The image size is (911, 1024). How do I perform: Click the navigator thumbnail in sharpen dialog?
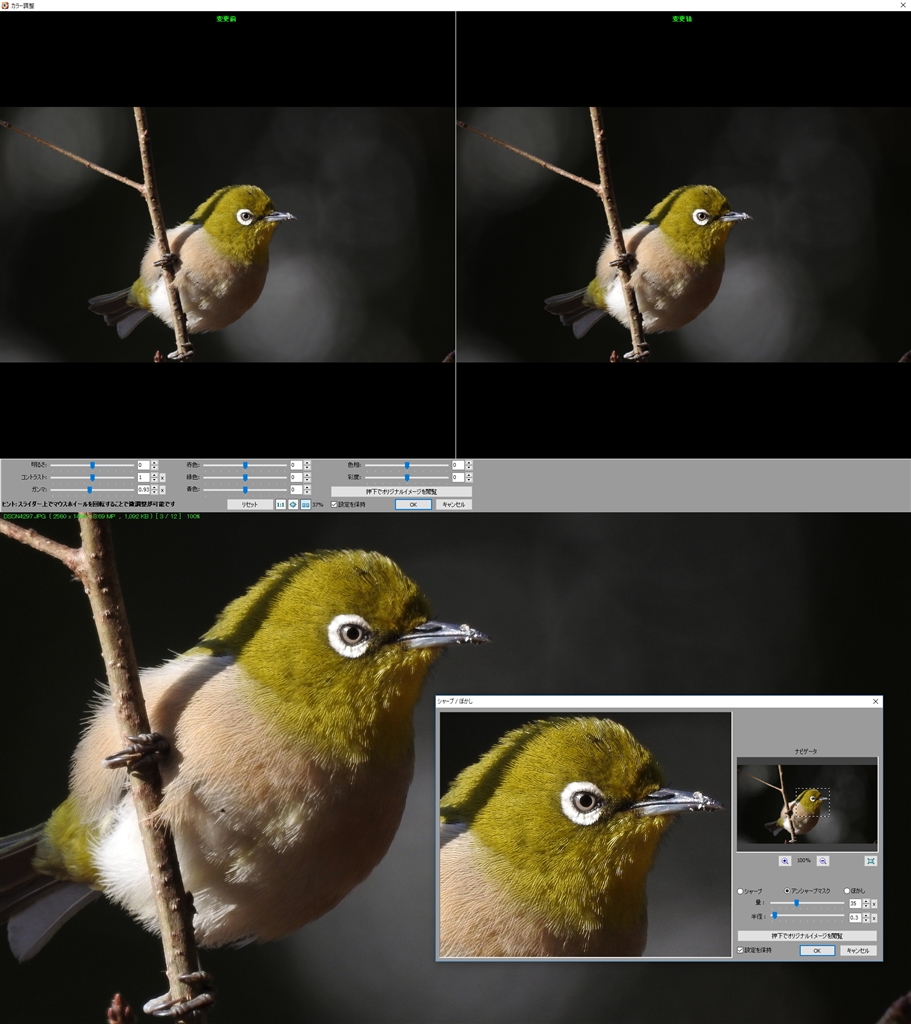[807, 804]
